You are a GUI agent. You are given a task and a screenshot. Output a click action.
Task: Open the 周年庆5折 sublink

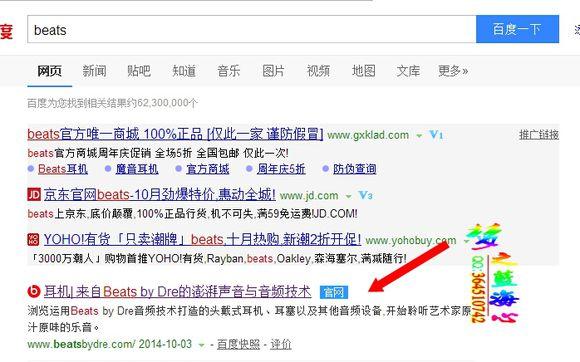point(281,169)
